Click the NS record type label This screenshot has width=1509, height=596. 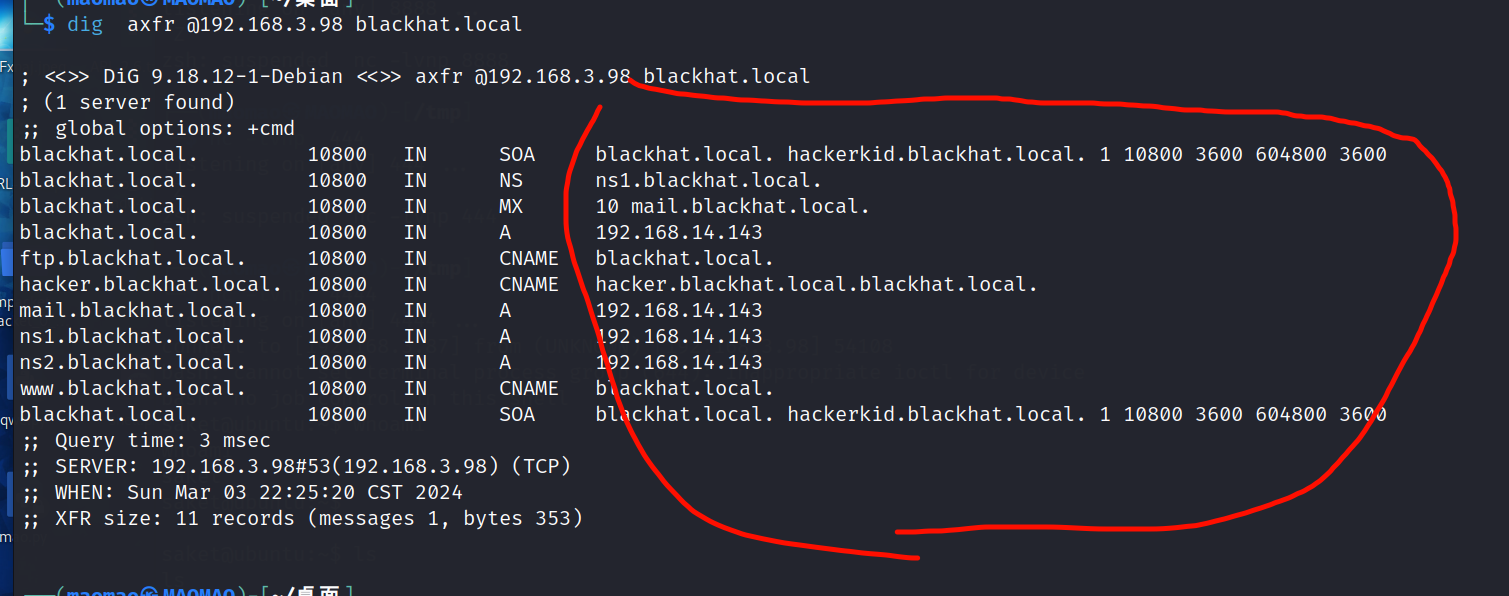[x=511, y=180]
